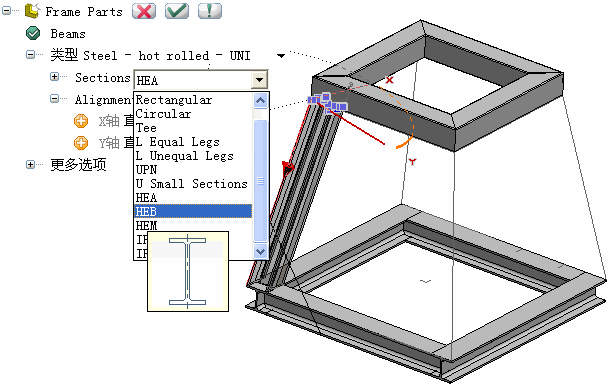Choose HEM section type
610x387 pixels.
(x=193, y=226)
